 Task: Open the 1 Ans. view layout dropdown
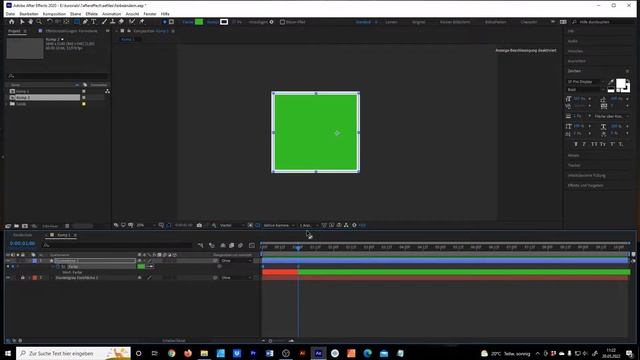[x=309, y=225]
